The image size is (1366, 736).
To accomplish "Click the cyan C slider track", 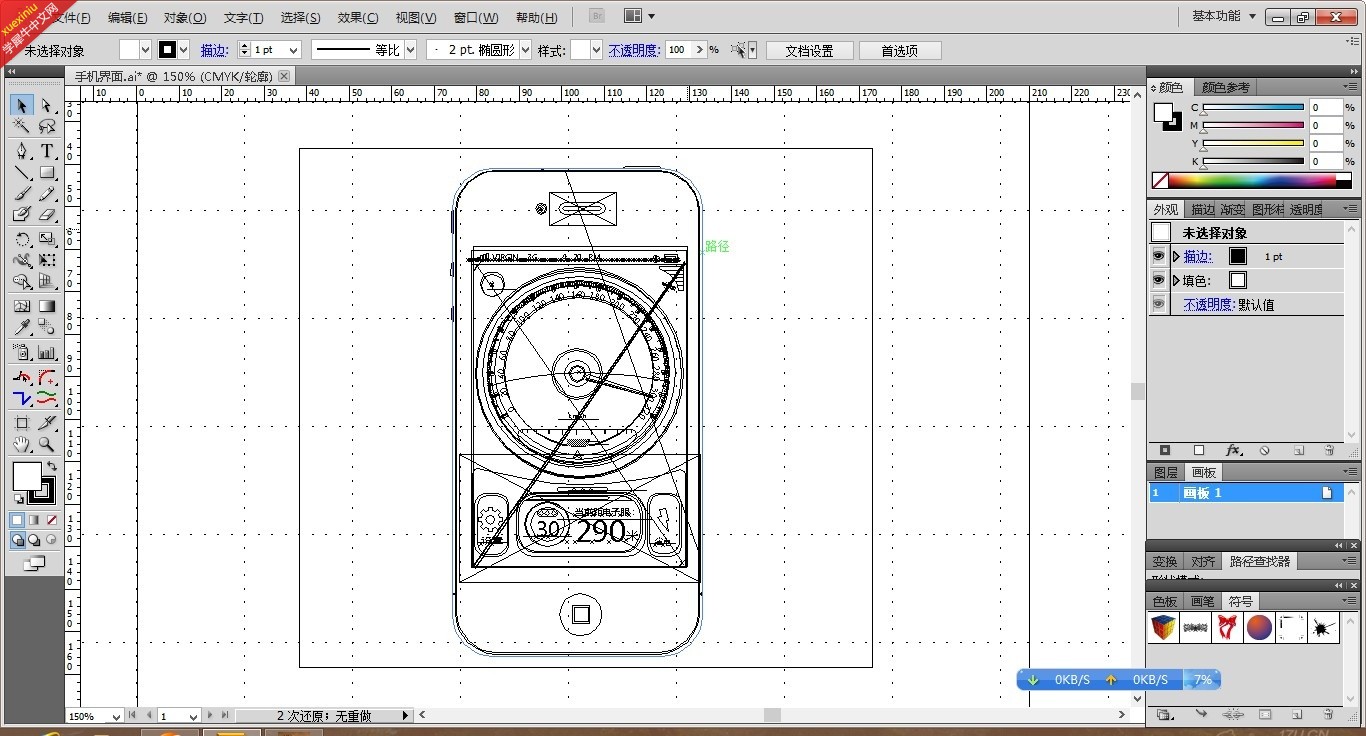I will 1253,107.
